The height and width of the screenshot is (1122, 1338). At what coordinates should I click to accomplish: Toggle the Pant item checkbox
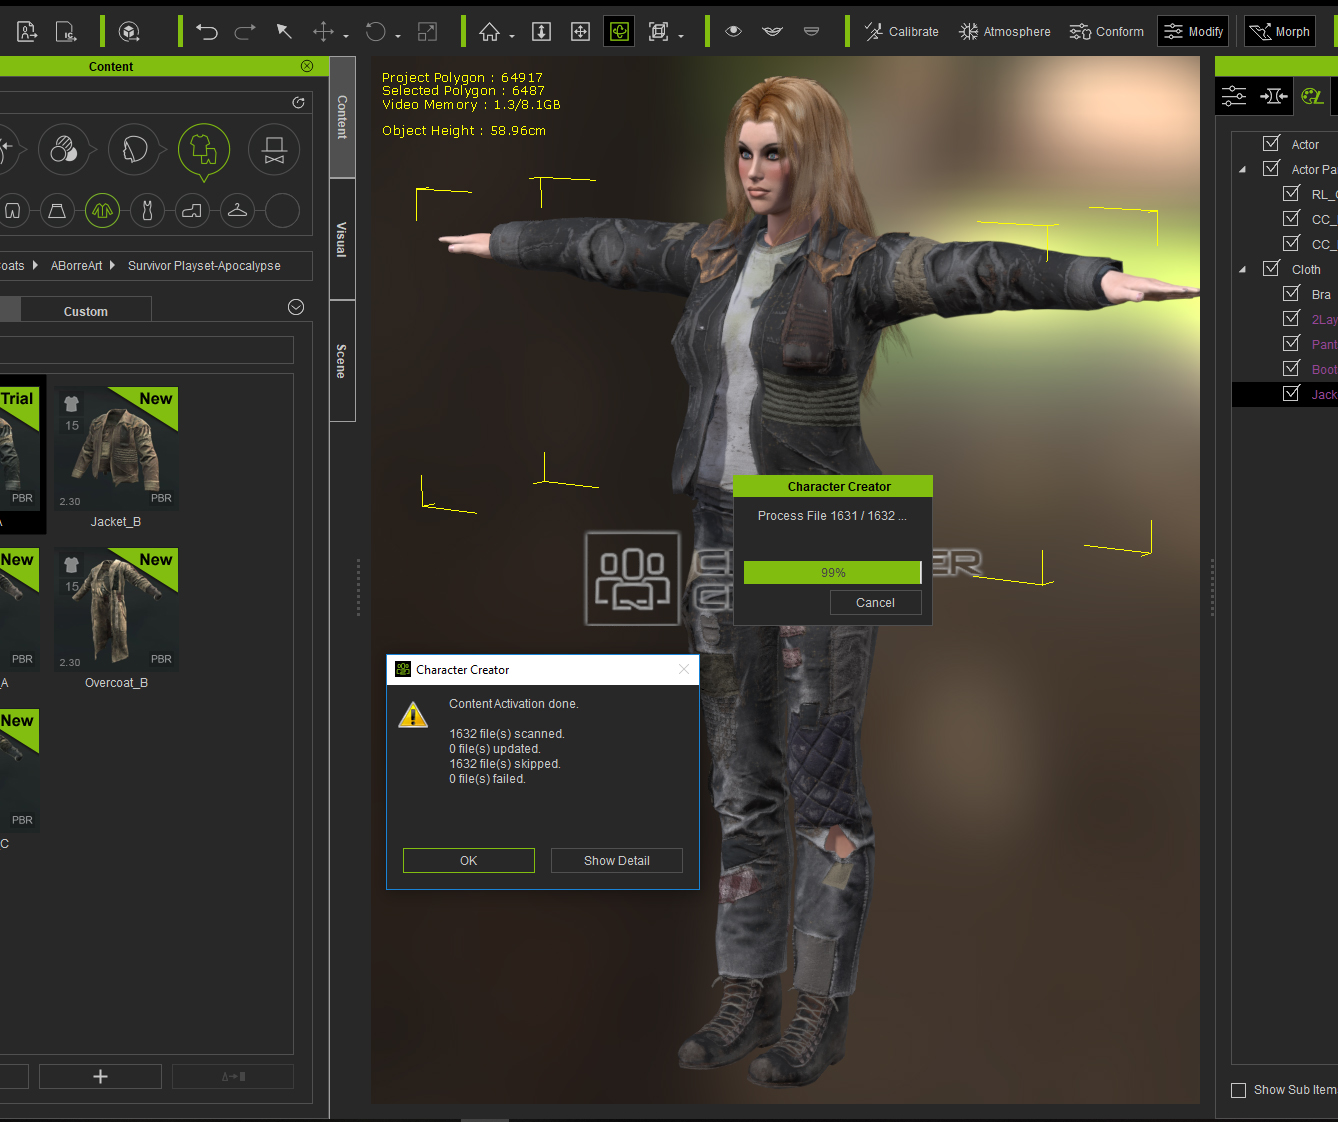(x=1291, y=343)
